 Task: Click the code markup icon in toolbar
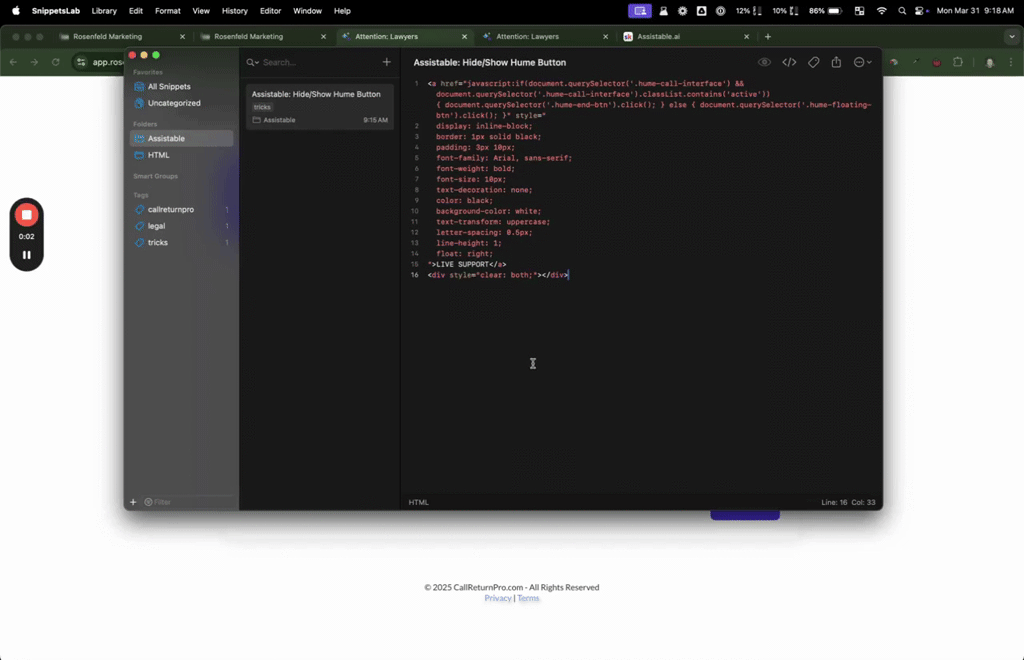[x=789, y=62]
